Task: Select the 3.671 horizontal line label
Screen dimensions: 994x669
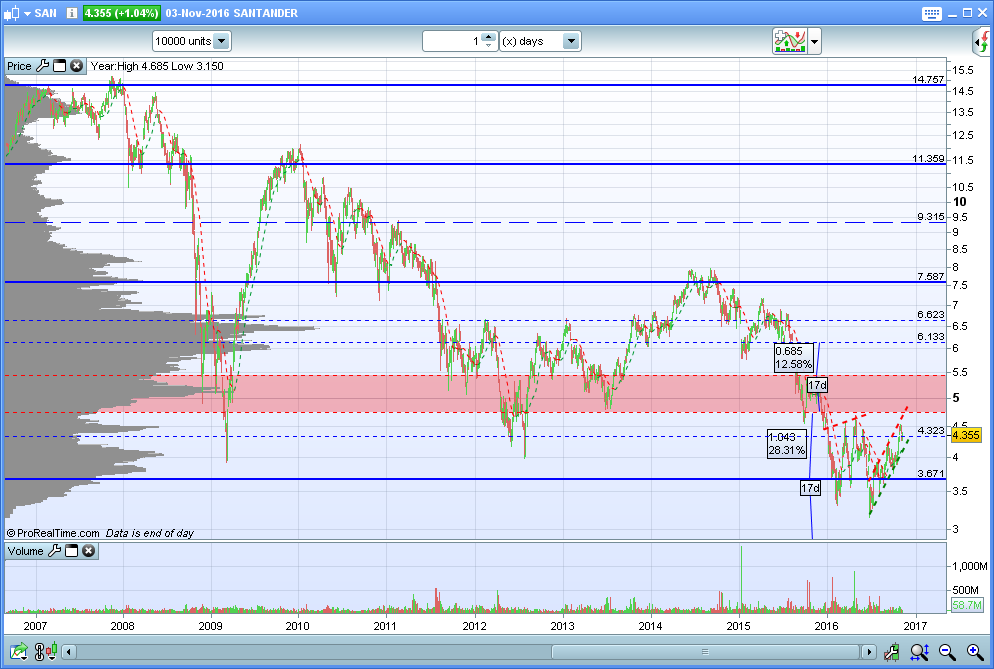Action: (x=931, y=474)
